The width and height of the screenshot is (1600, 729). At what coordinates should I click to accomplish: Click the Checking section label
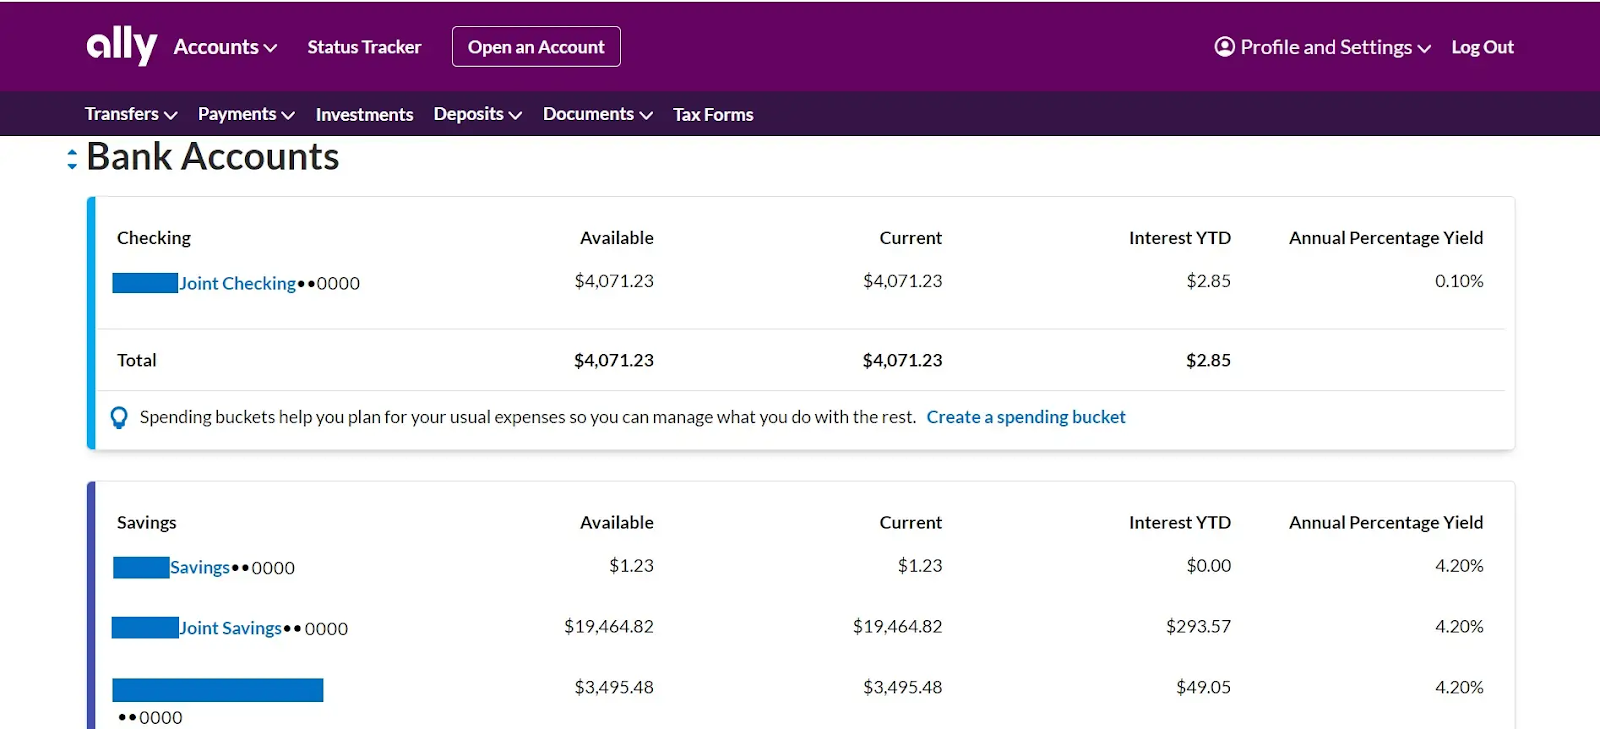[x=154, y=238]
